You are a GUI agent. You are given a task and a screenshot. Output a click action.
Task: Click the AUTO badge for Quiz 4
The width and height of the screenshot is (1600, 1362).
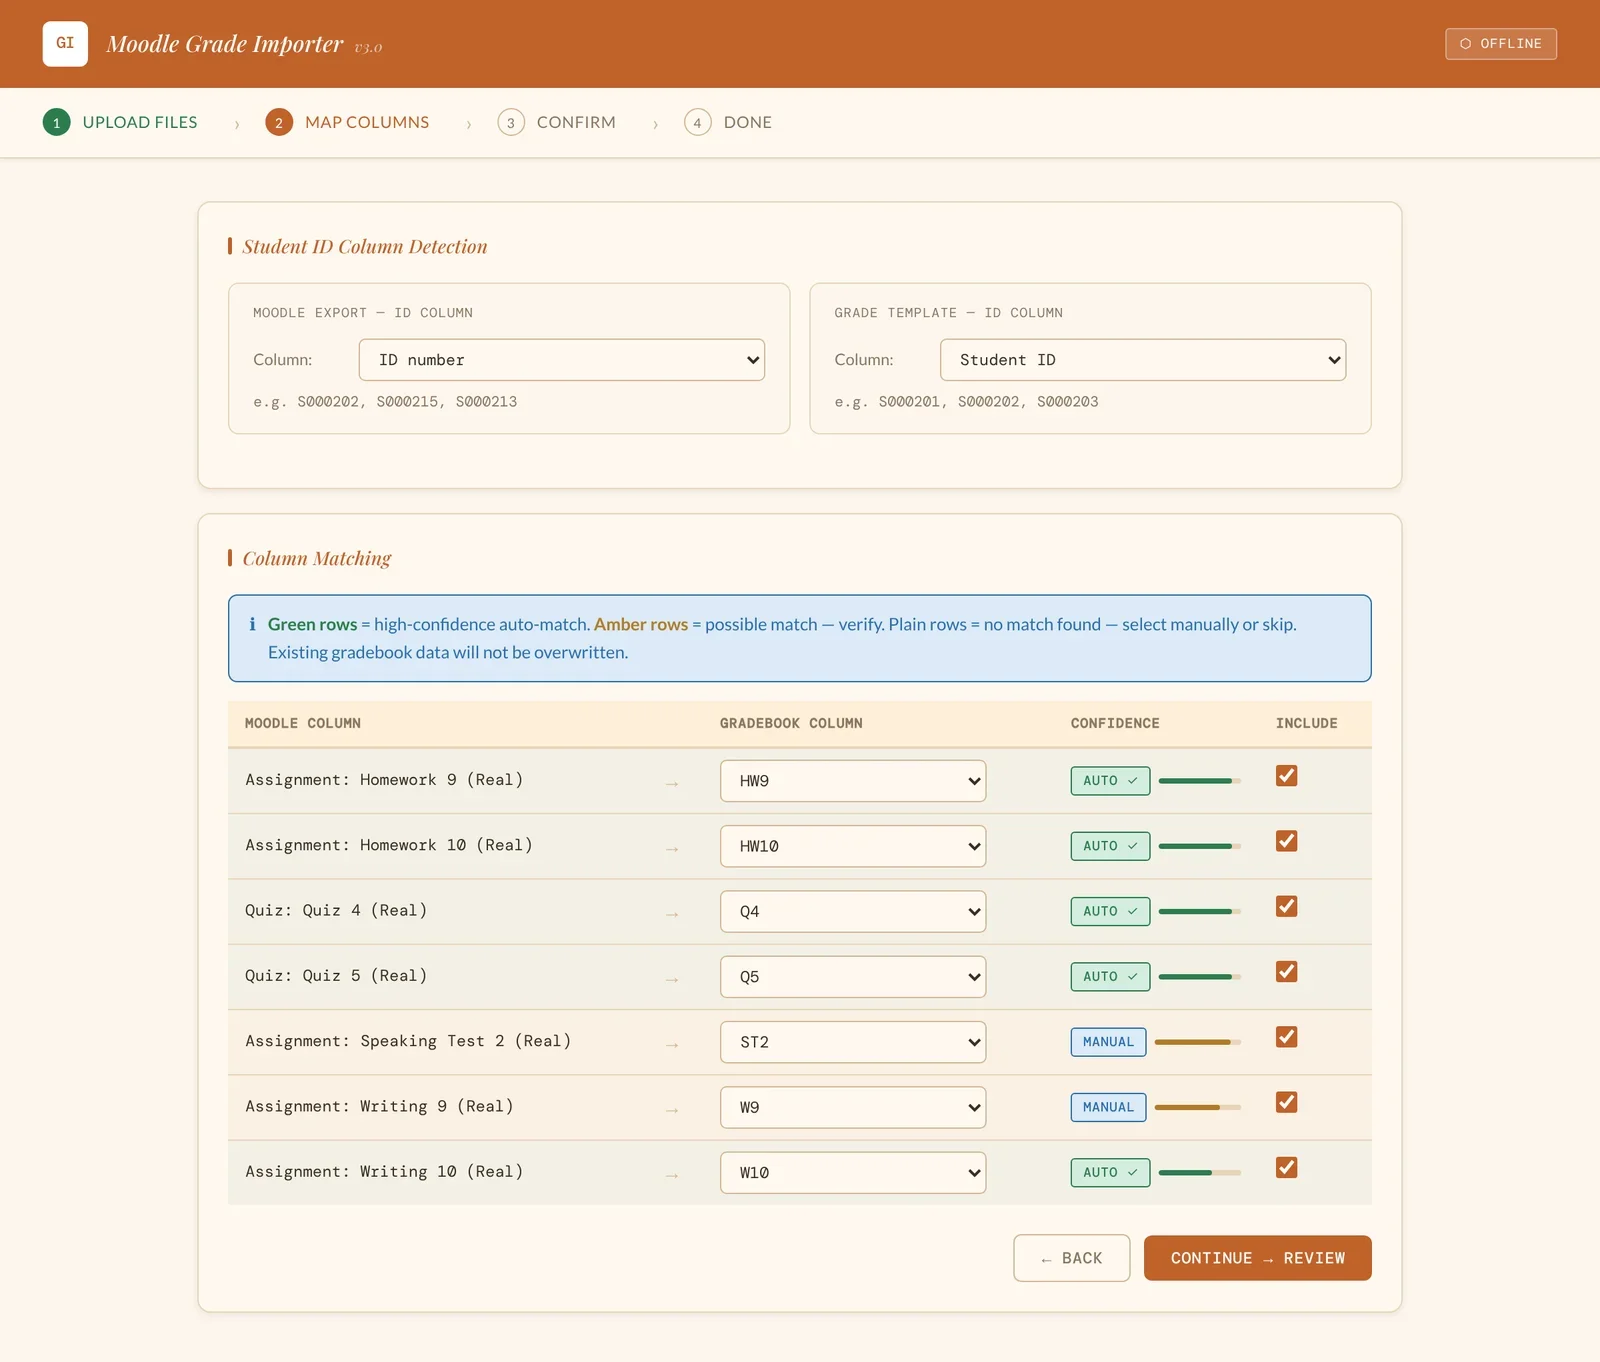point(1110,911)
